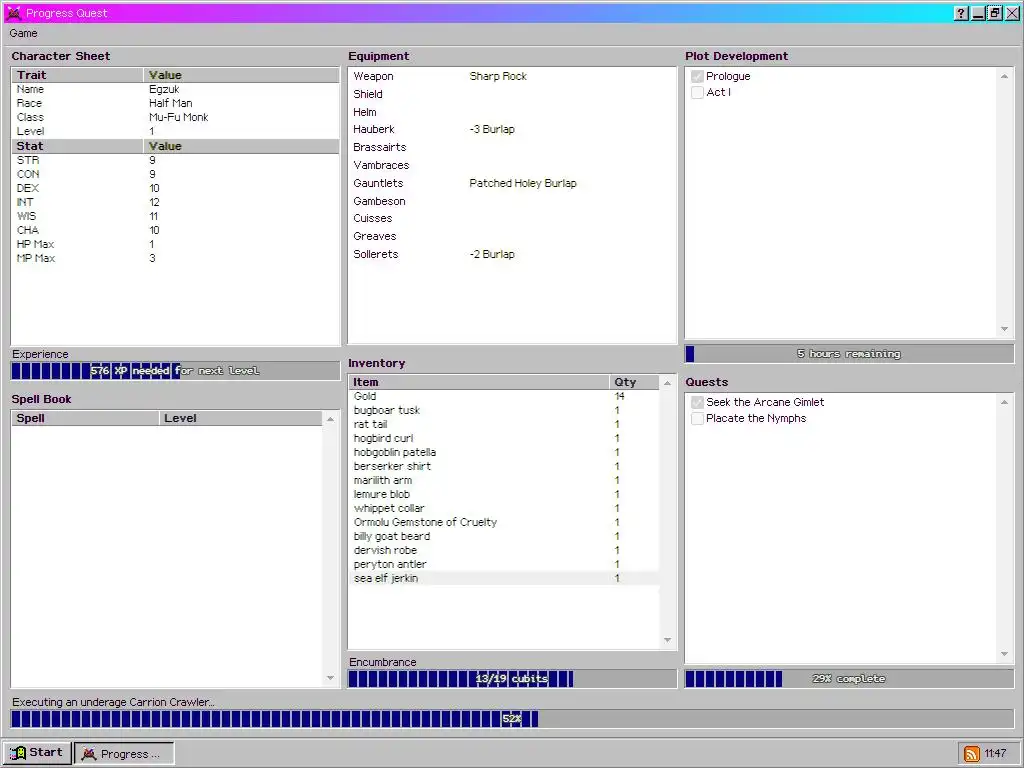The width and height of the screenshot is (1024, 768).
Task: Click the INT stat row
Action: pyautogui.click(x=175, y=202)
